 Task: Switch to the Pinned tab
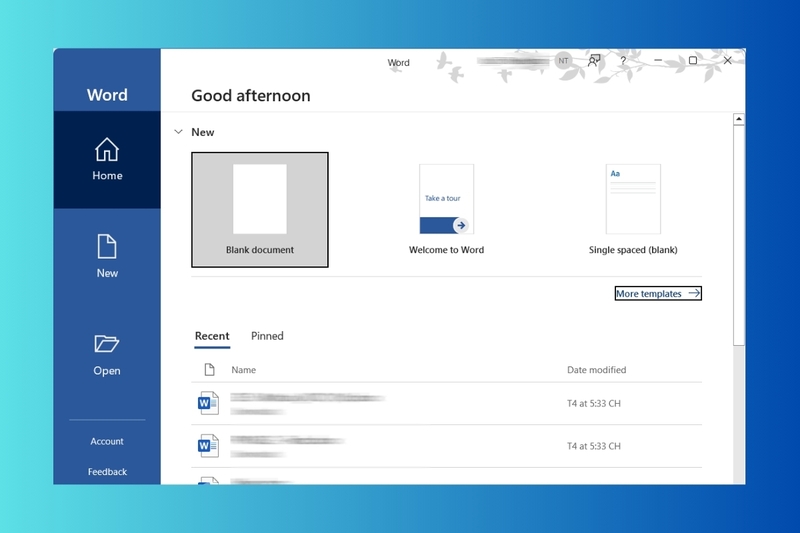[x=267, y=336]
